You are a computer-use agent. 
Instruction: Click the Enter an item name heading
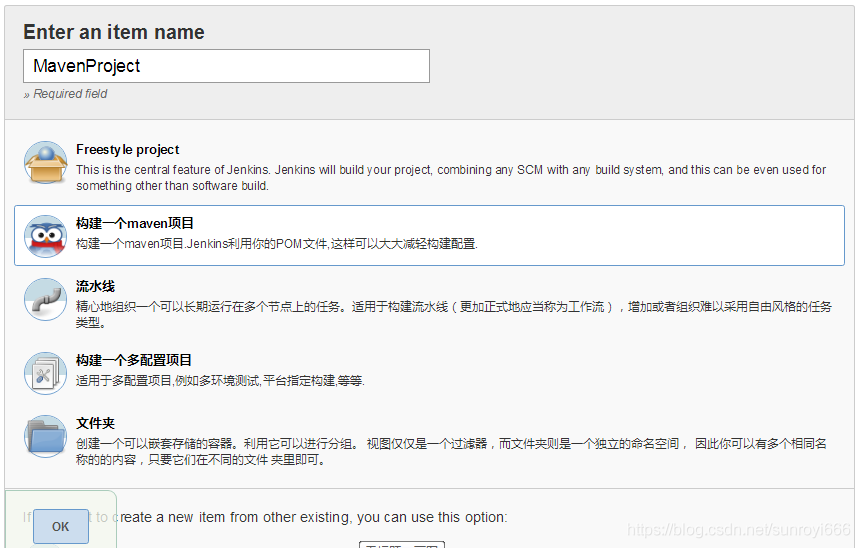pos(114,32)
